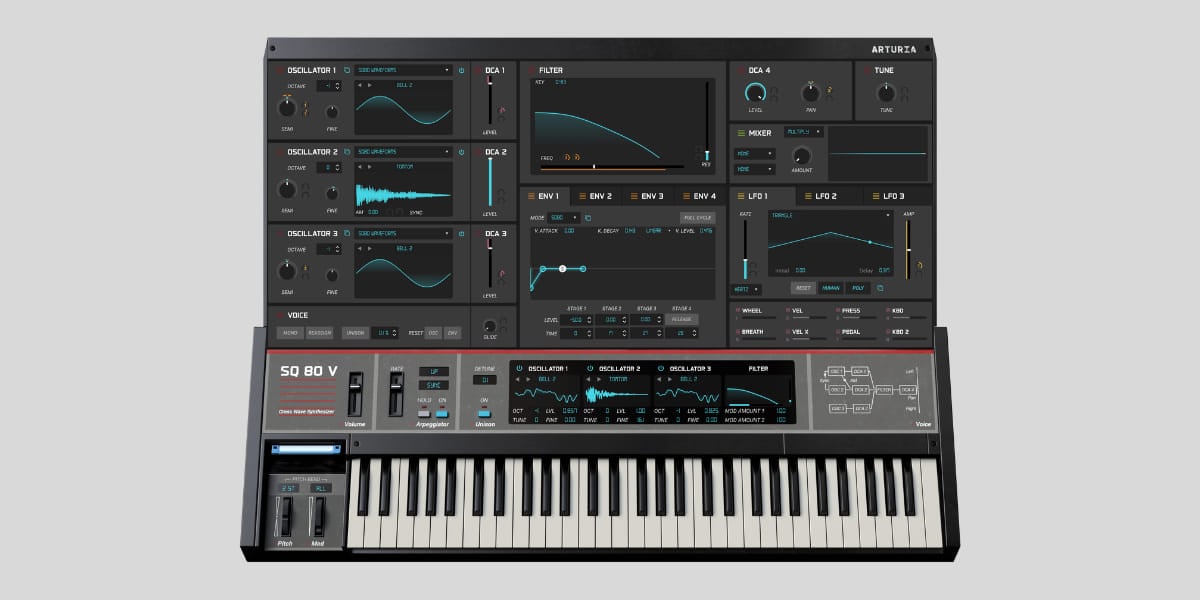Click the copy icon next to ENV mode

[588, 217]
